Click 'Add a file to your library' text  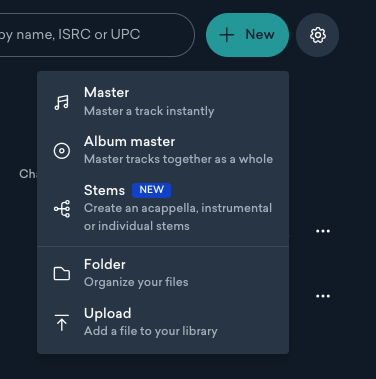151,331
